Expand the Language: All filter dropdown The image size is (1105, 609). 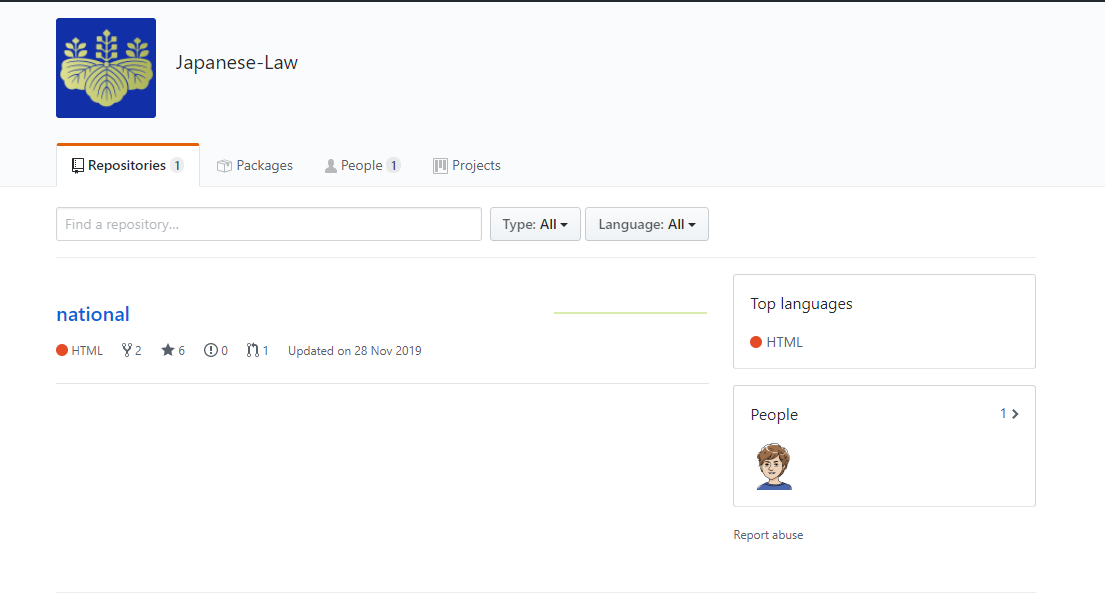647,225
